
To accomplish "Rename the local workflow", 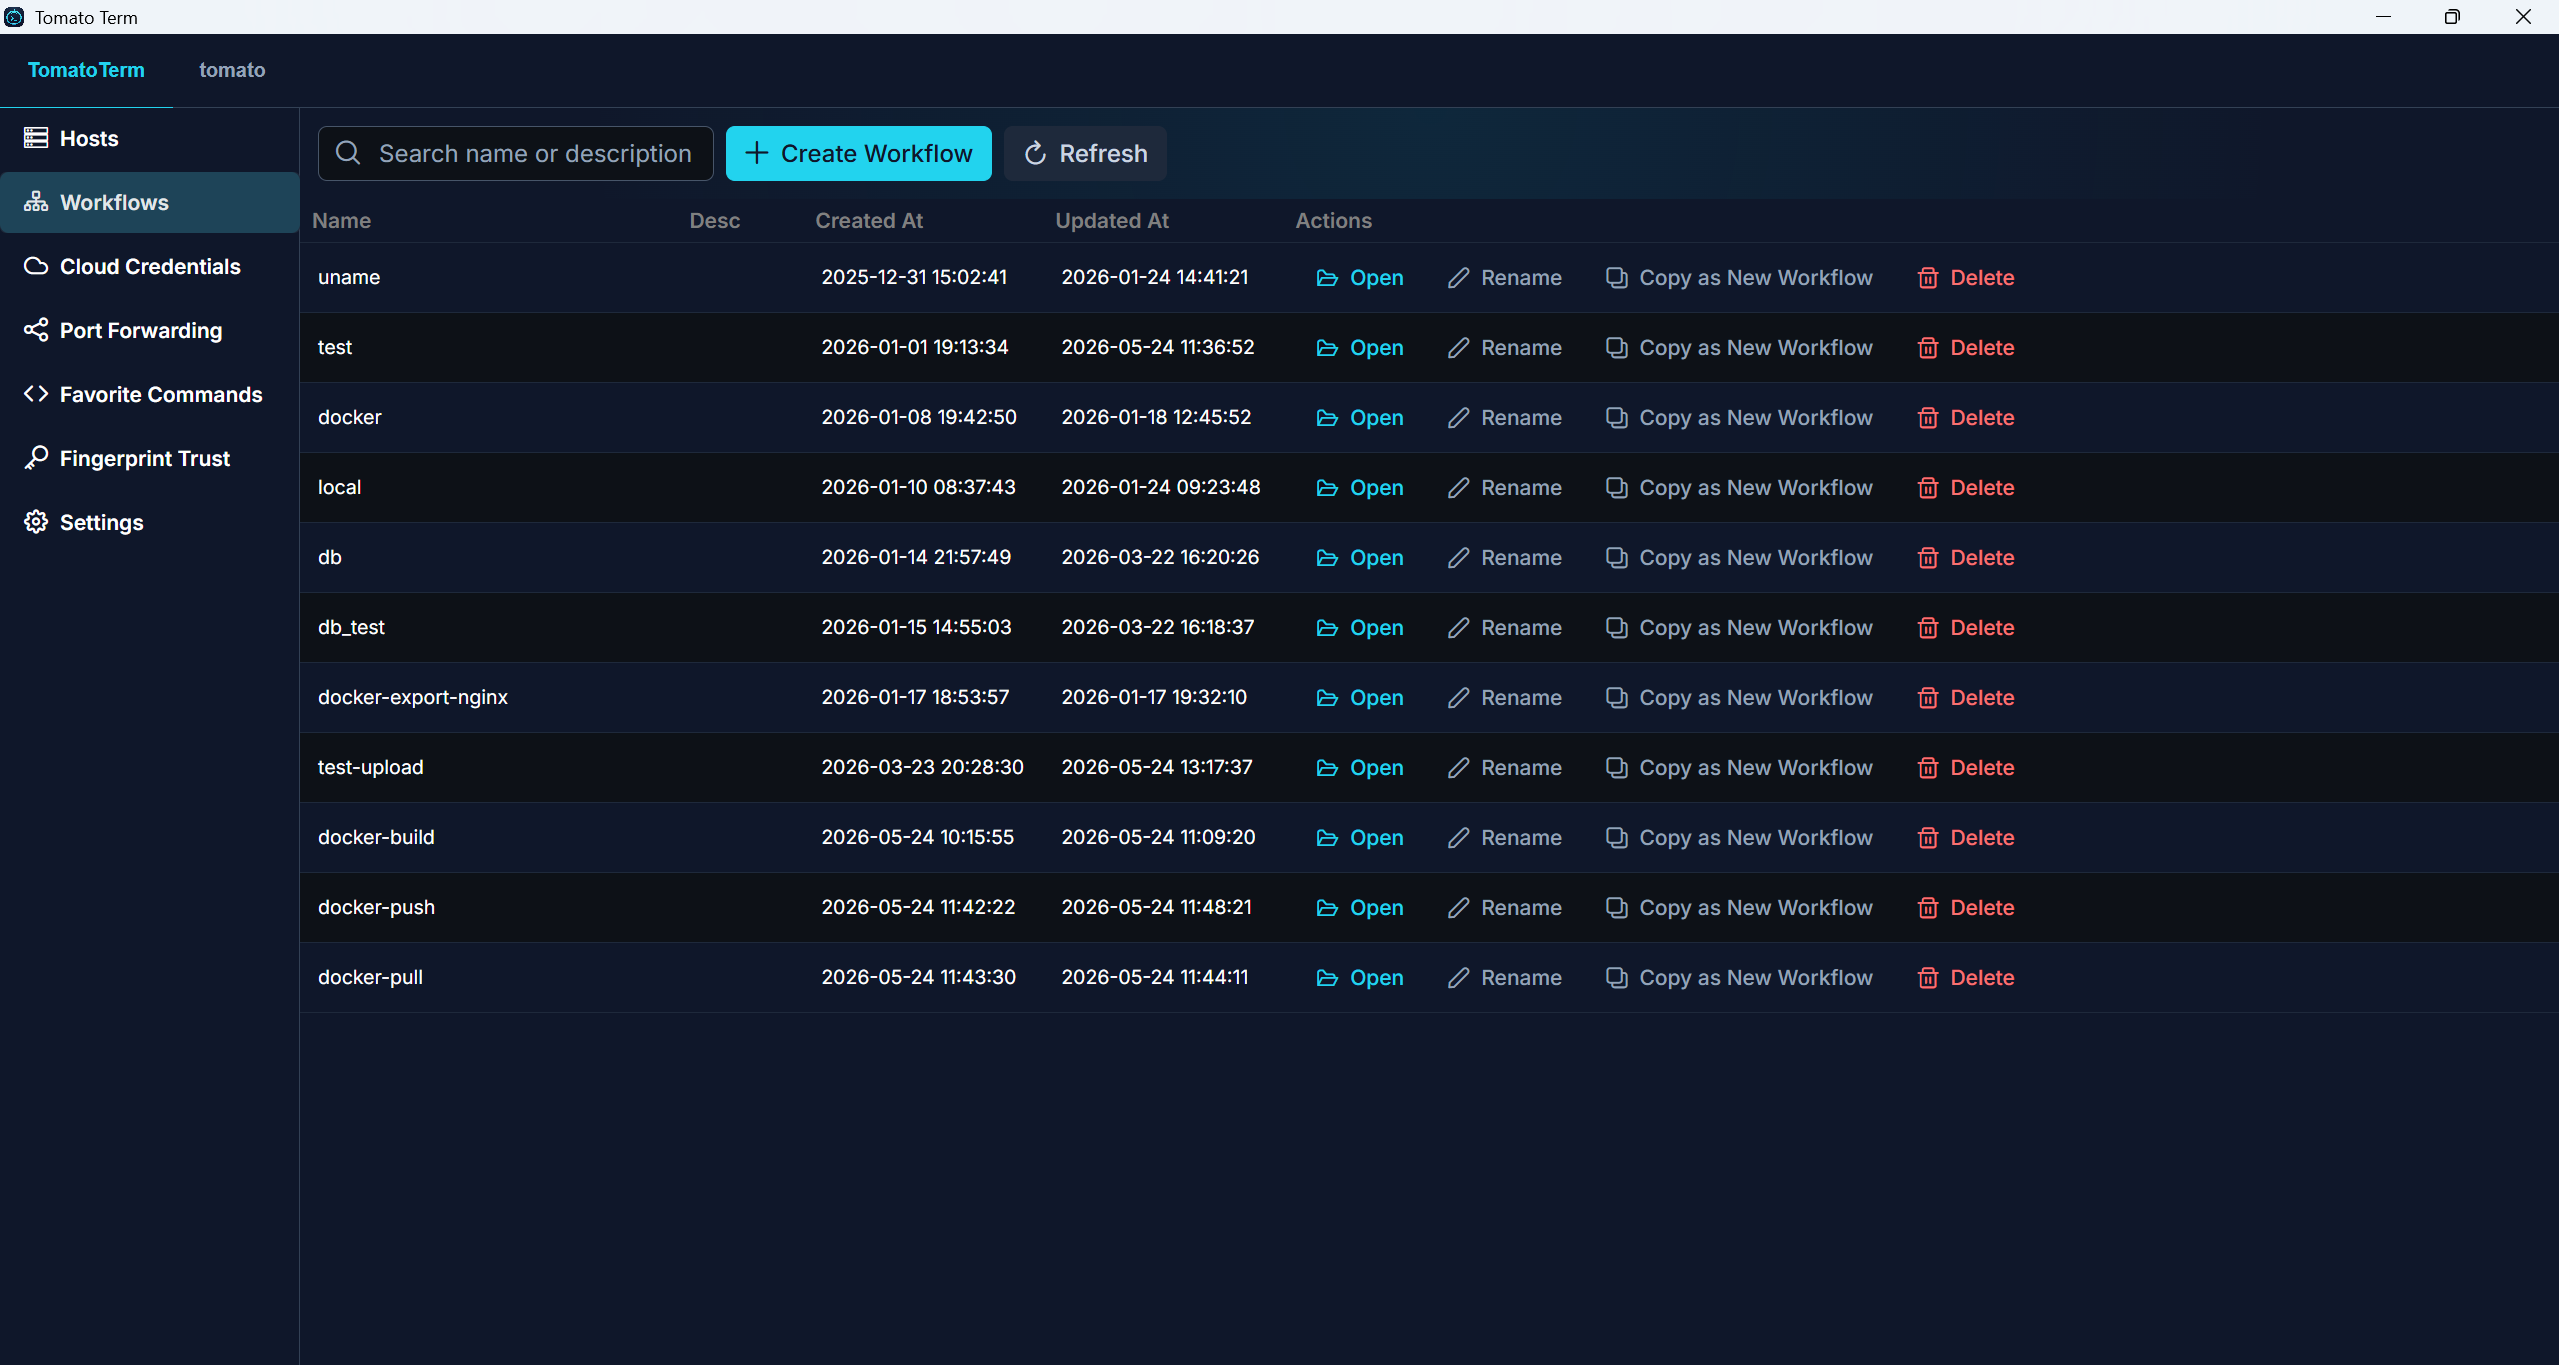I will pyautogui.click(x=1504, y=488).
